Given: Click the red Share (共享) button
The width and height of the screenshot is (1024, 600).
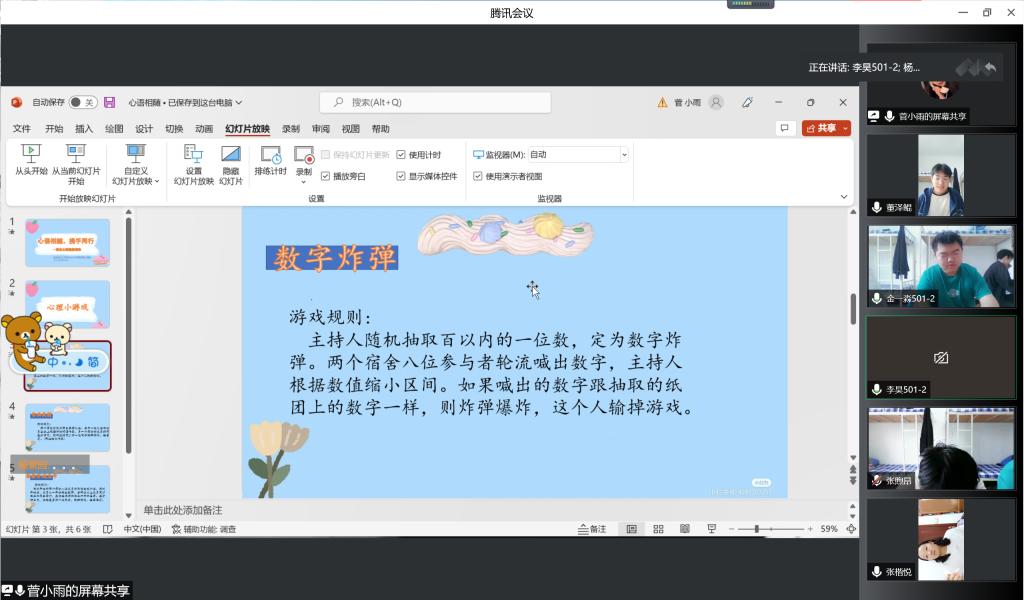Looking at the screenshot, I should tap(826, 128).
